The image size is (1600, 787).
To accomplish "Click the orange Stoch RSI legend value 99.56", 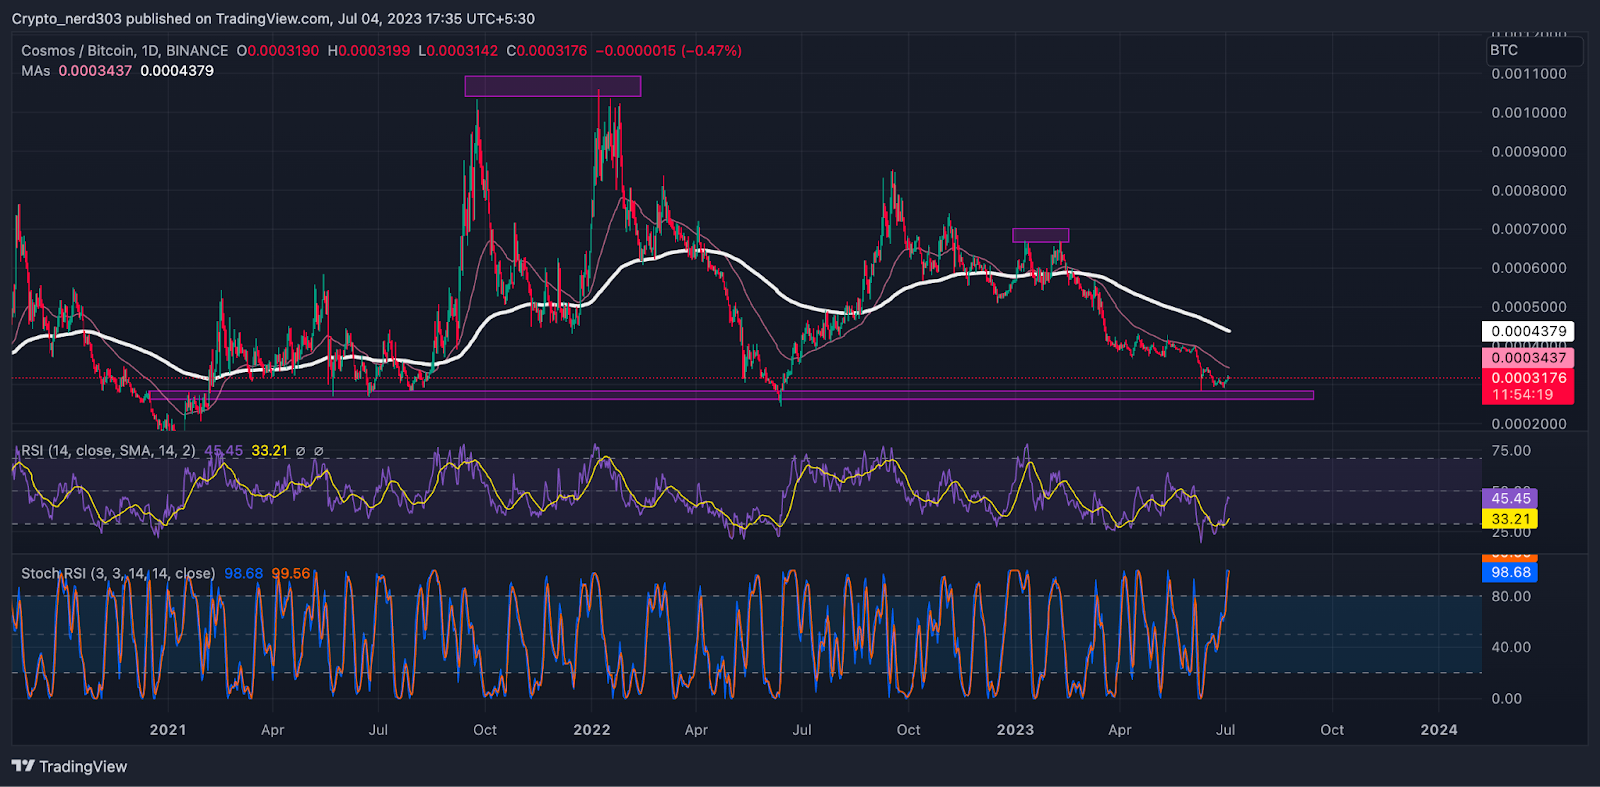I will [x=291, y=573].
